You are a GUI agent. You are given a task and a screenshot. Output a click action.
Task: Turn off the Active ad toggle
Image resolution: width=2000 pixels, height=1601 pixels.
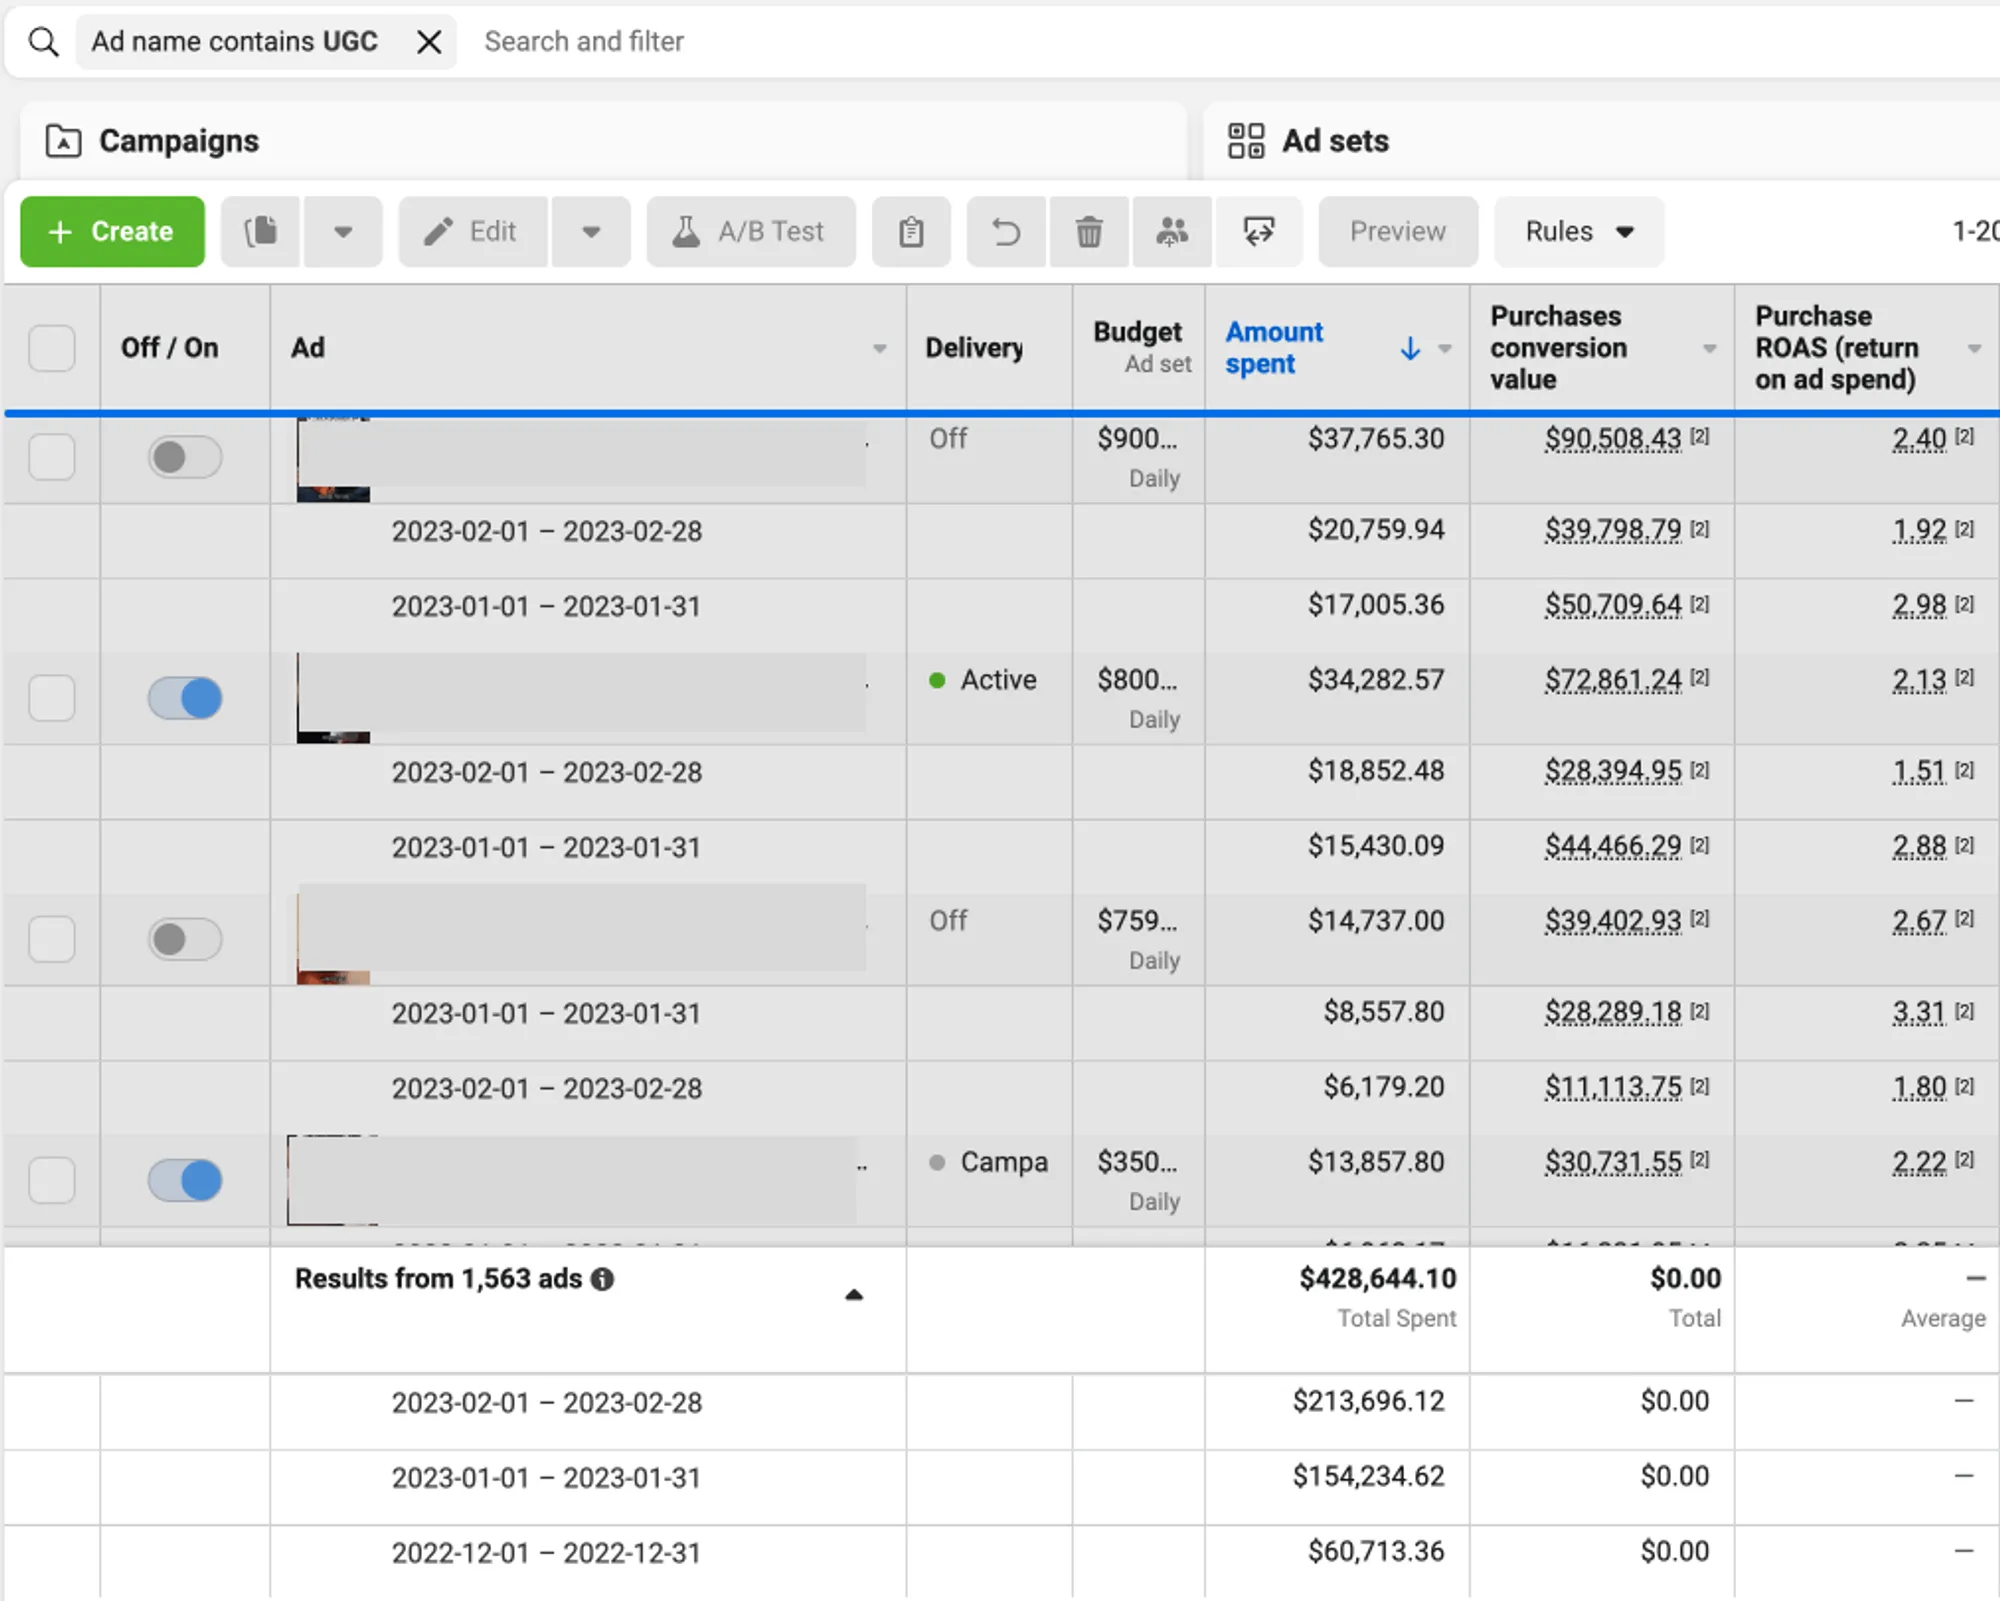(x=185, y=698)
